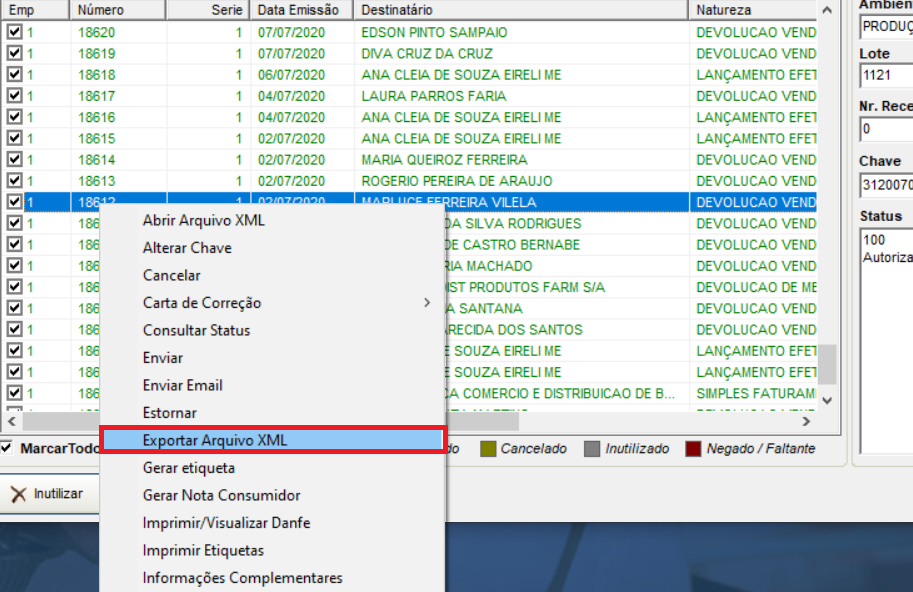Select Consultar Status menu option
The image size is (913, 592).
[196, 330]
